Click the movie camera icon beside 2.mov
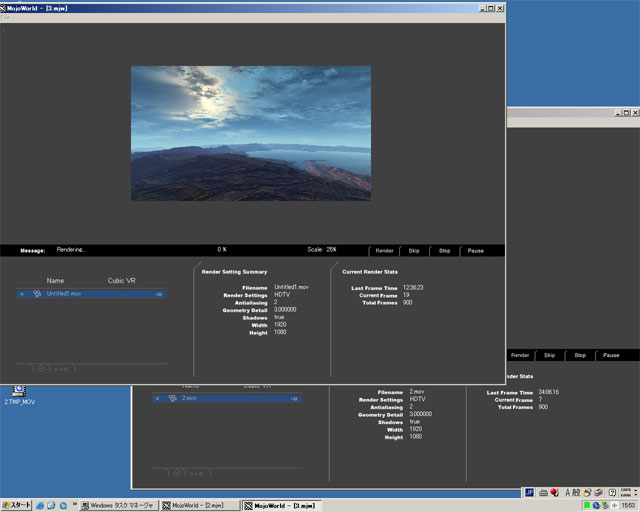 [x=173, y=398]
